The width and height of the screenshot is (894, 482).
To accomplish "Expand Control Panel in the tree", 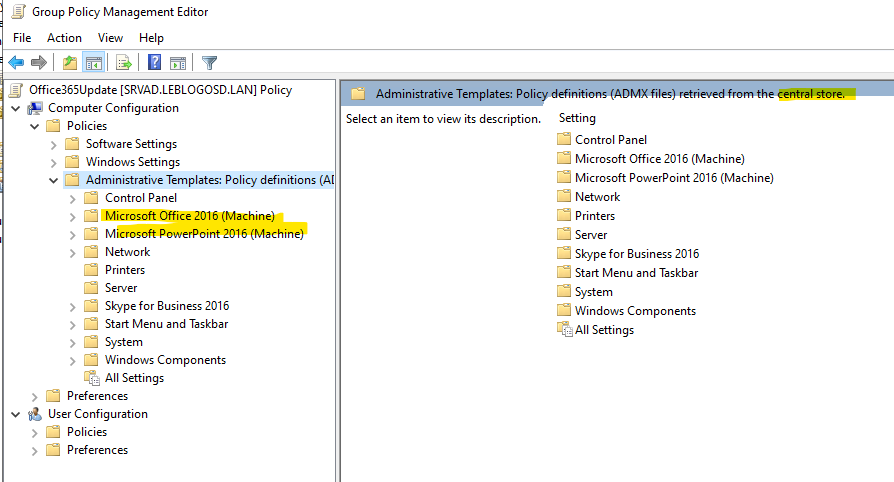I will [x=72, y=199].
